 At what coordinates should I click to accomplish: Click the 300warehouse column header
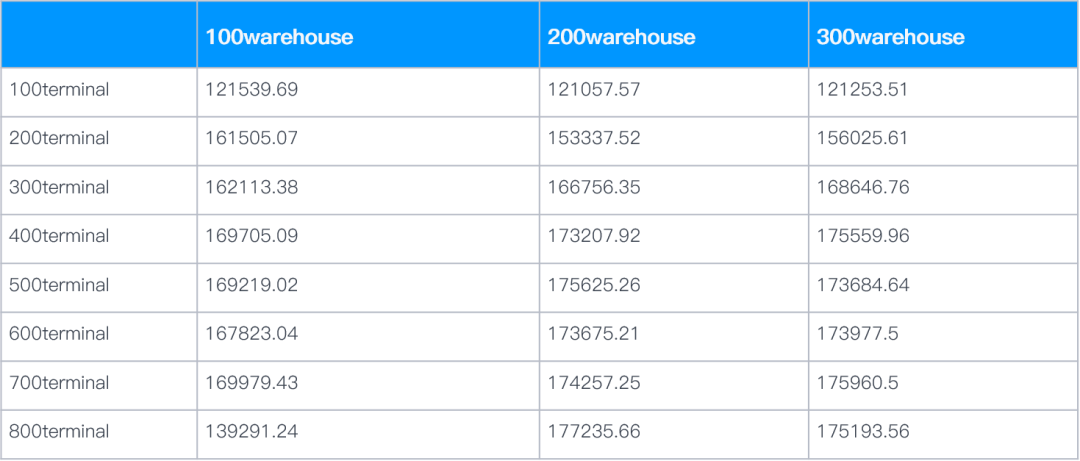point(891,37)
